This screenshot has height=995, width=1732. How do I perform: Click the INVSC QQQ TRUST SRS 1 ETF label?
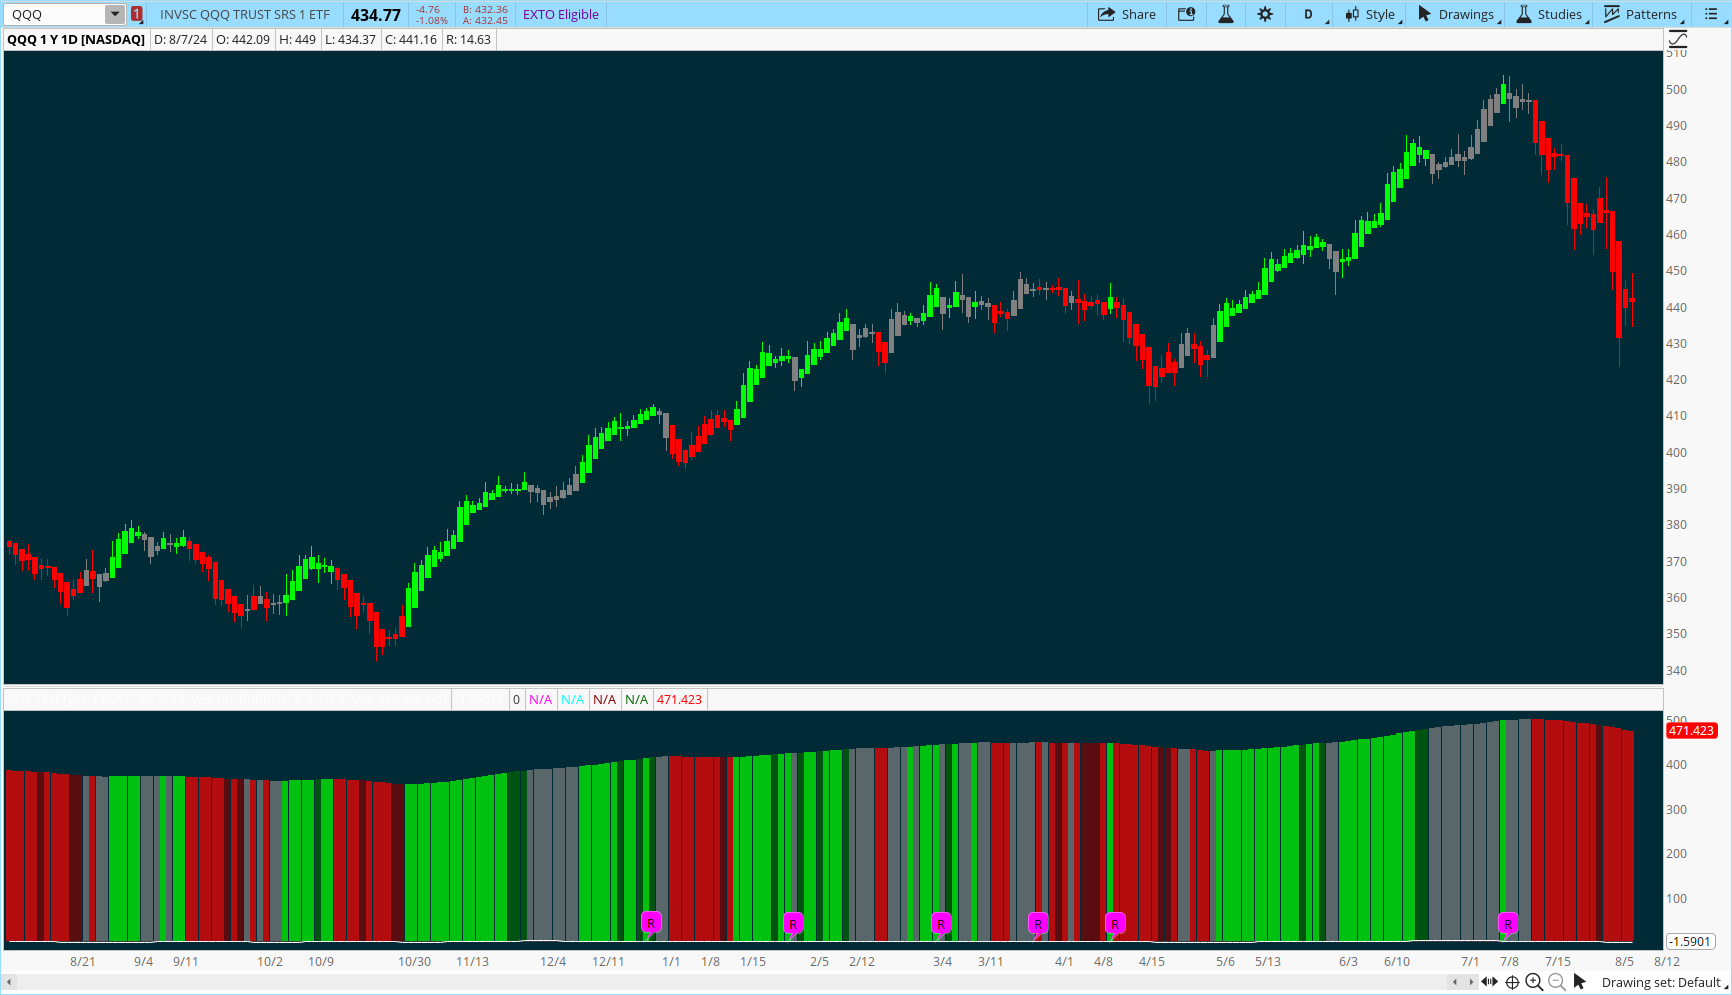coord(245,14)
